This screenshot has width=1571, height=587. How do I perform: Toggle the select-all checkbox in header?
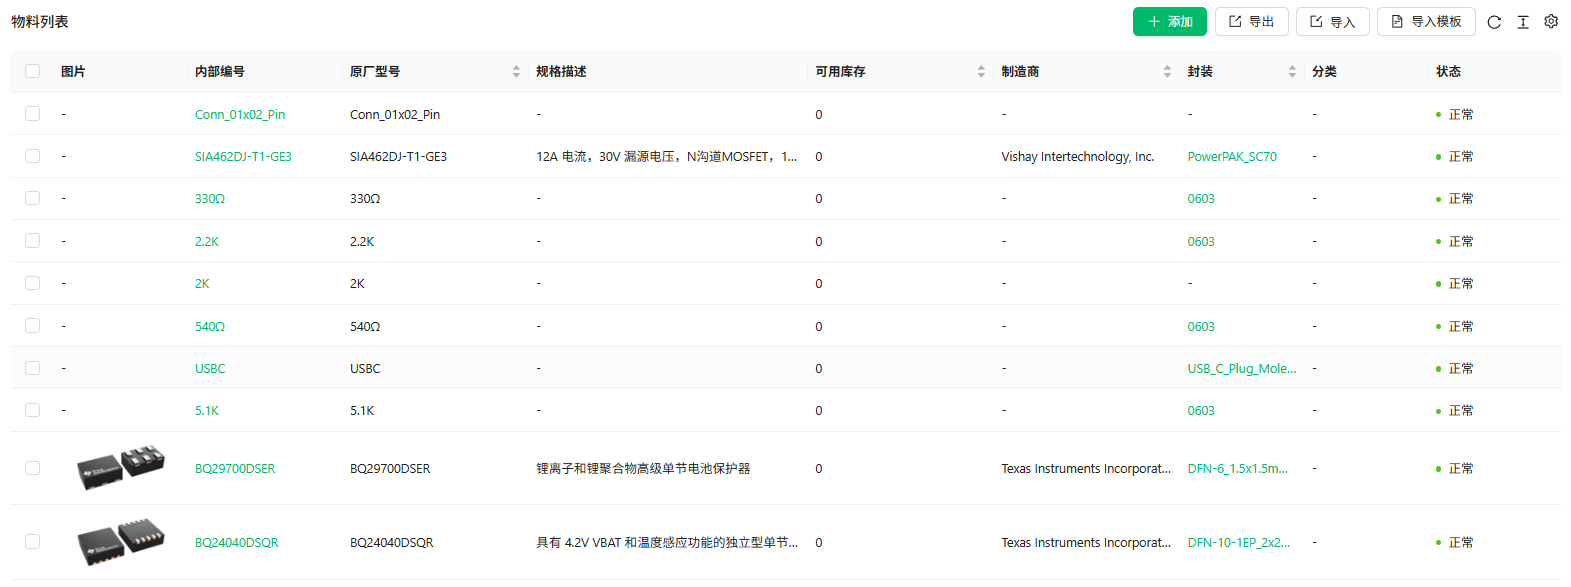(33, 71)
